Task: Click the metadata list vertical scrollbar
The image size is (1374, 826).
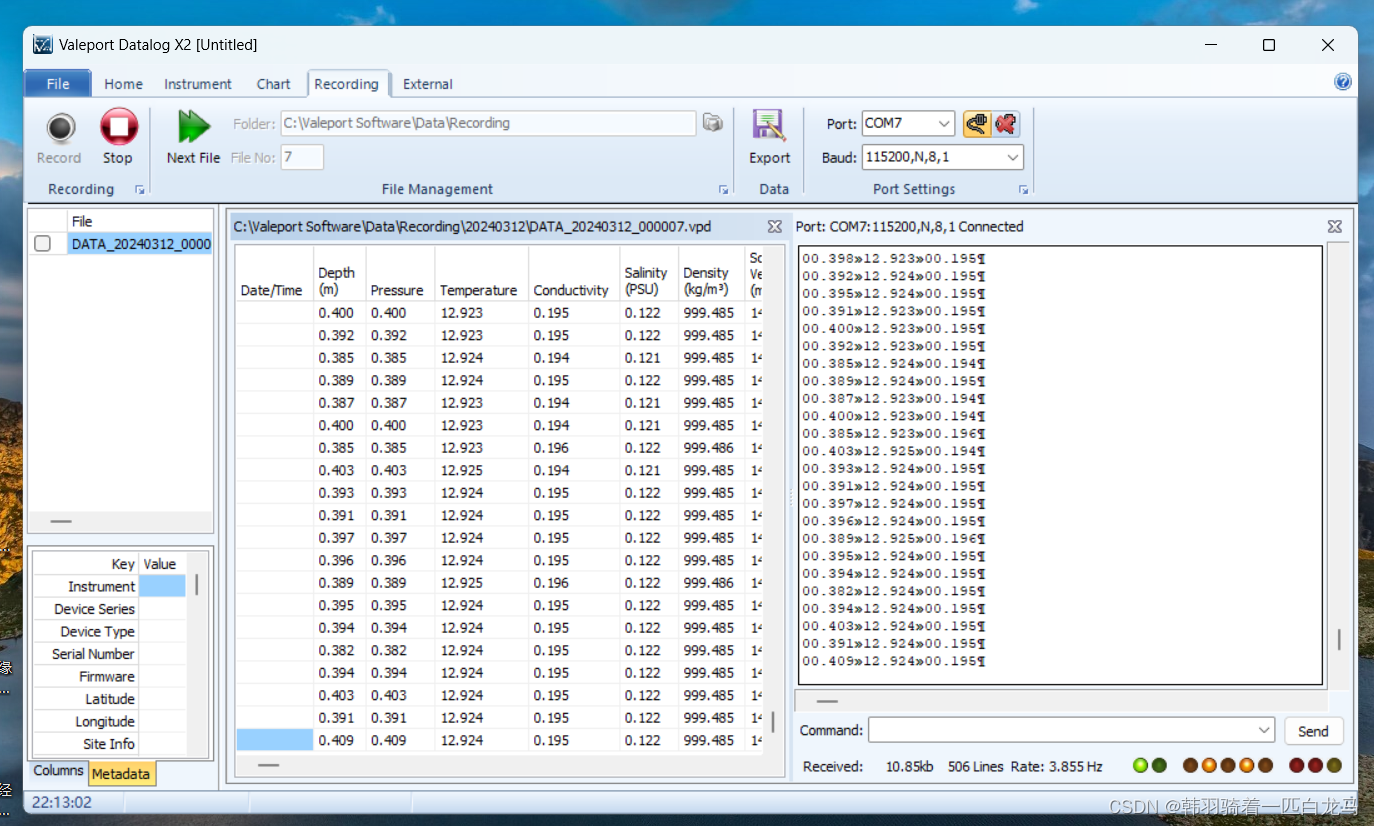Action: tap(197, 585)
